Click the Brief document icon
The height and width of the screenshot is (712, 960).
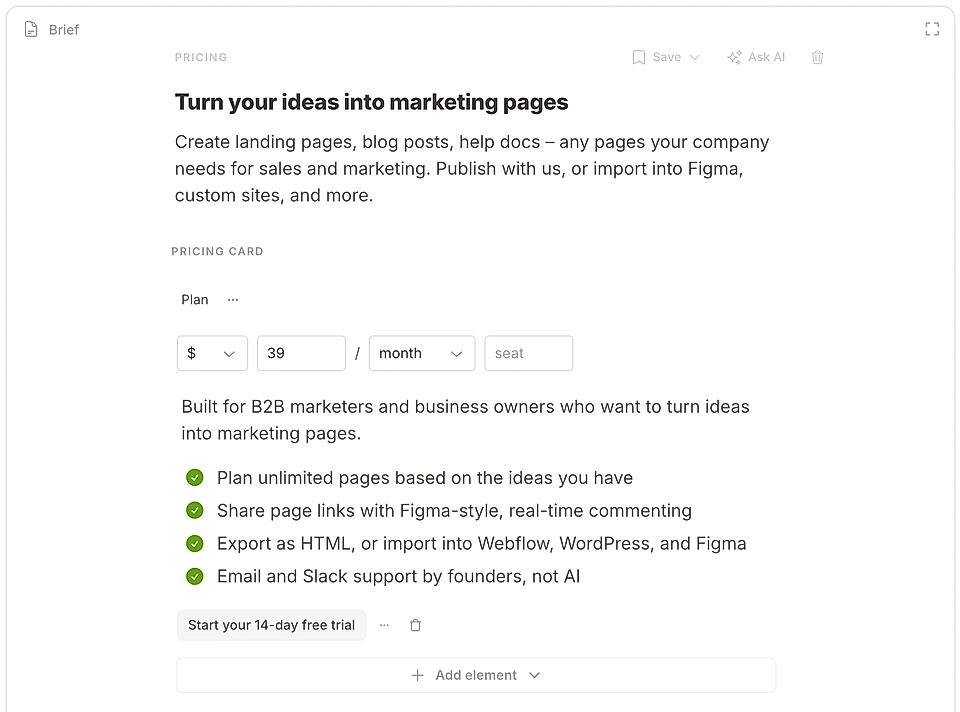pyautogui.click(x=31, y=29)
